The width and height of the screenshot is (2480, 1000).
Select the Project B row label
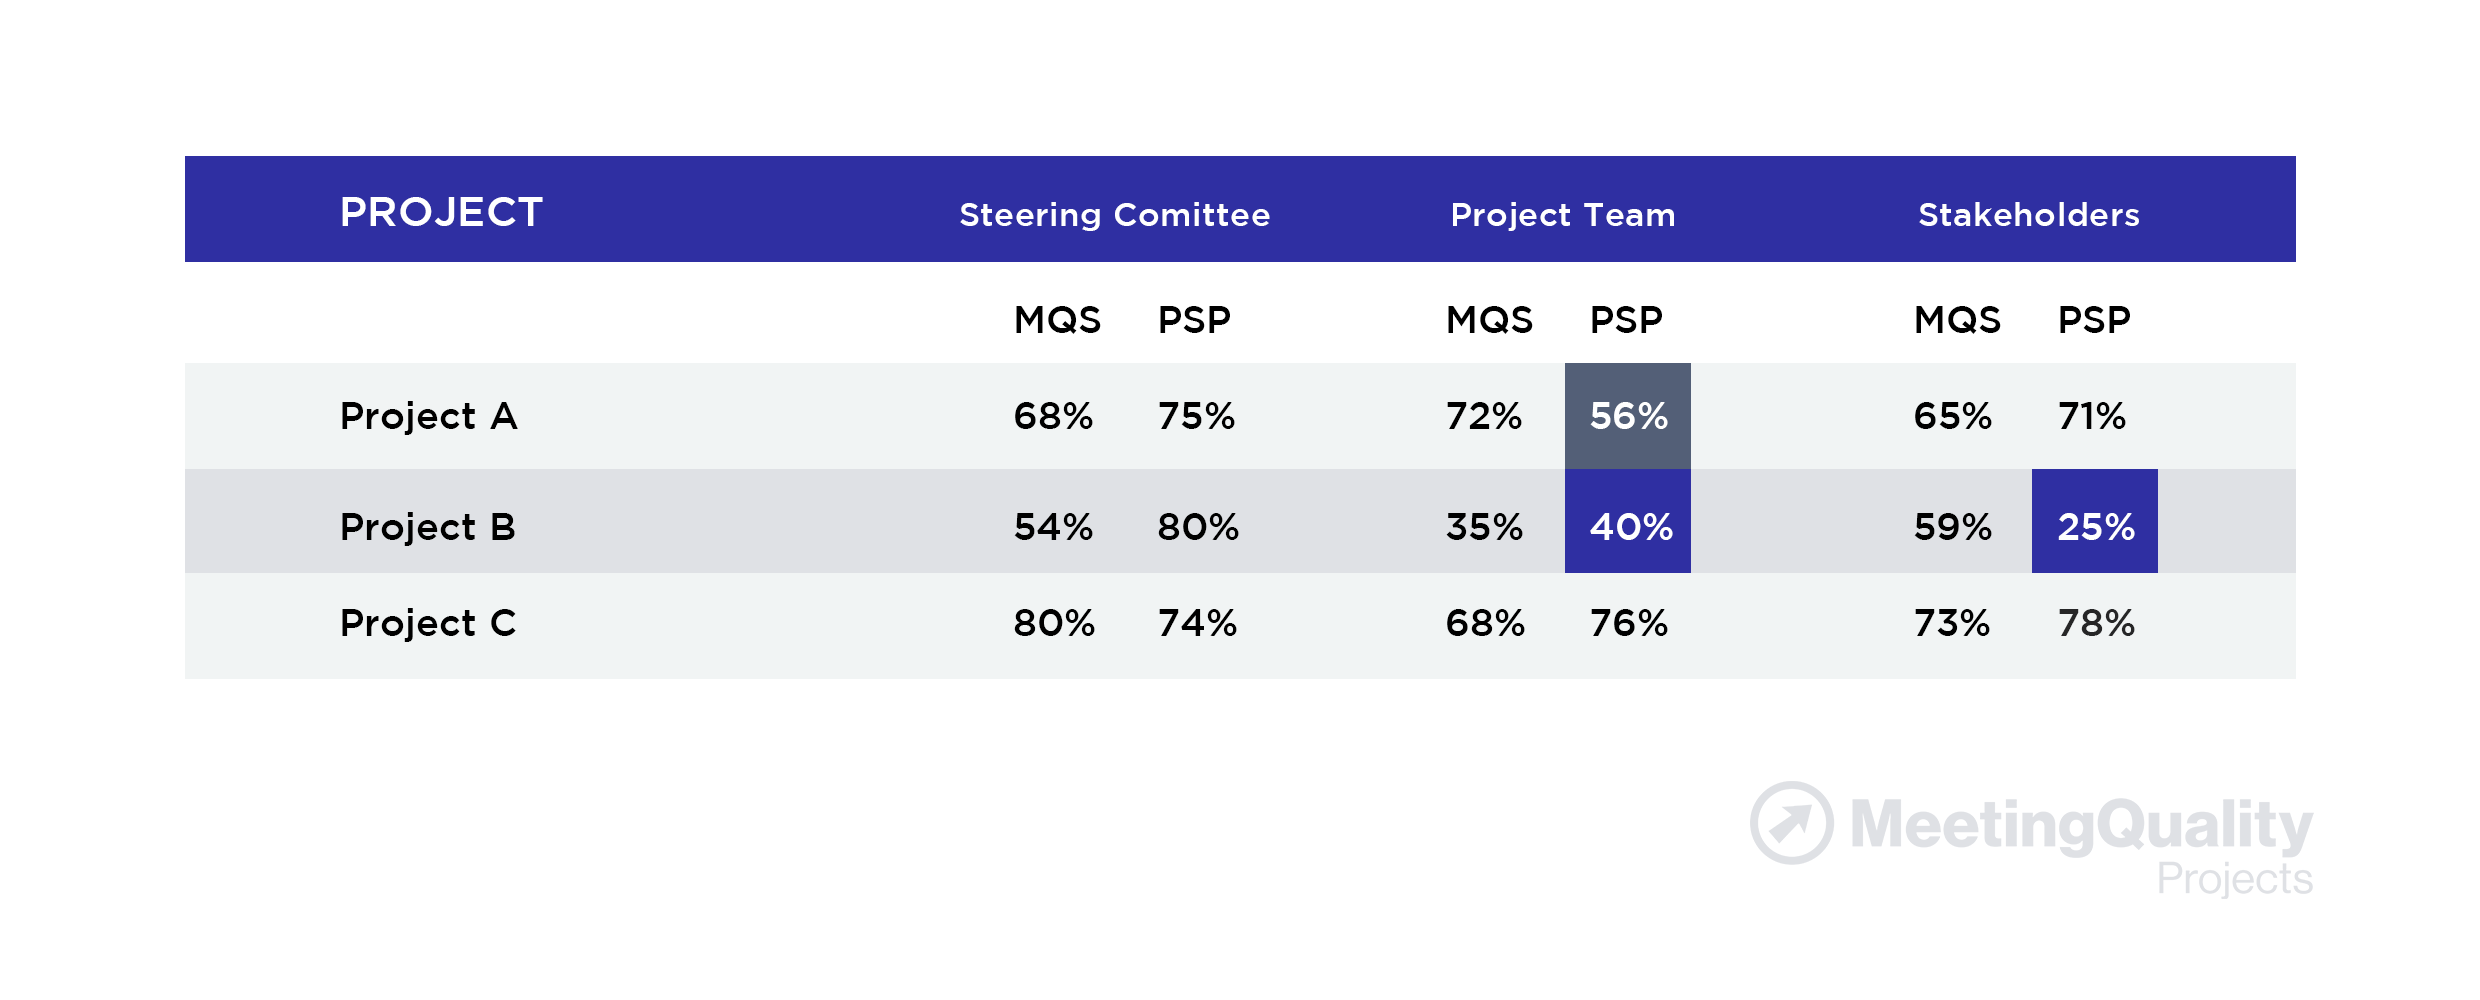(x=427, y=527)
